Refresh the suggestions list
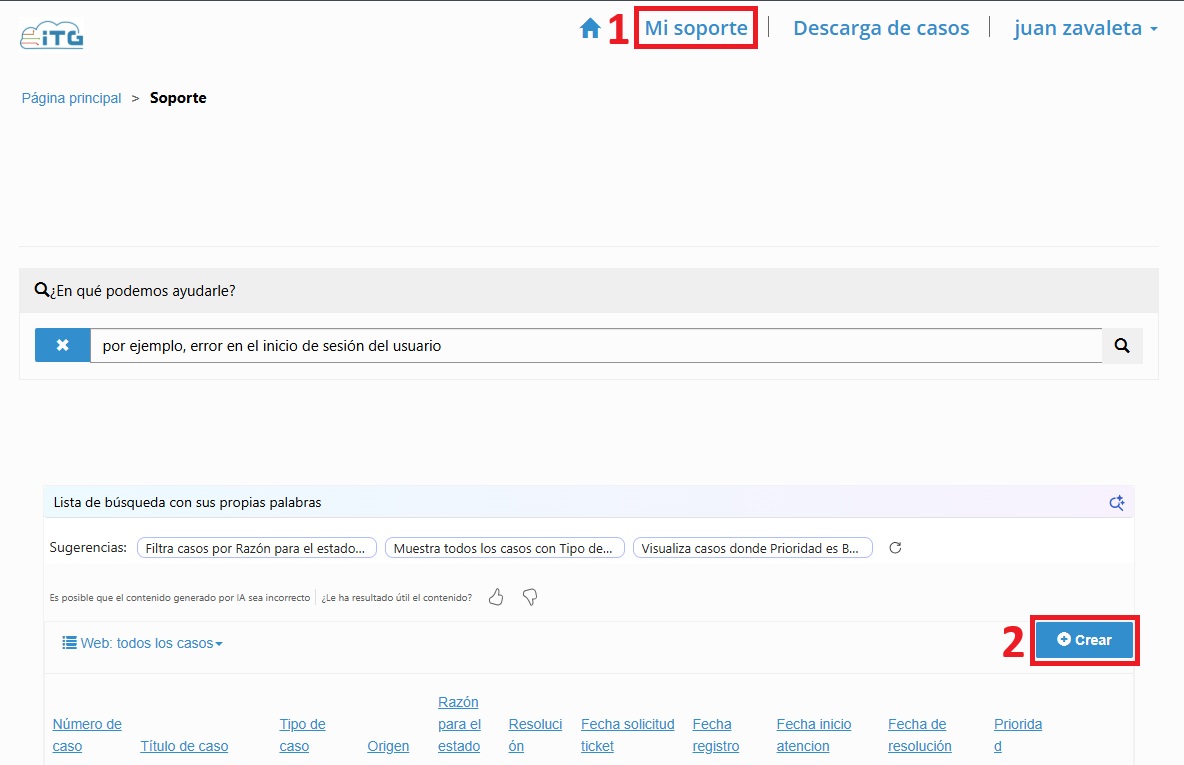The image size is (1184, 765). pos(896,548)
